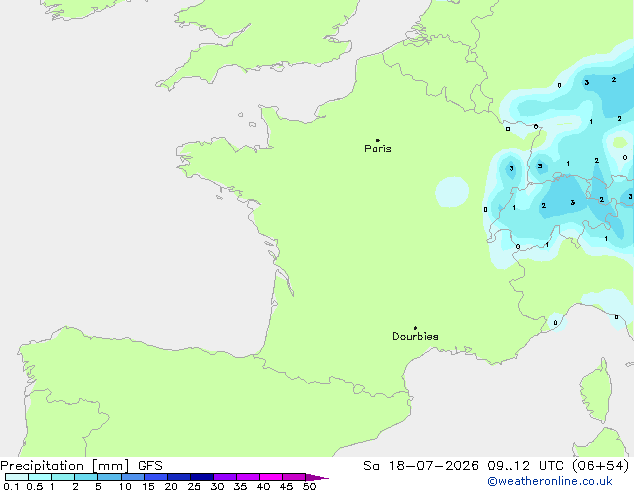
Task: Click the legend scale label '40'
Action: click(263, 486)
